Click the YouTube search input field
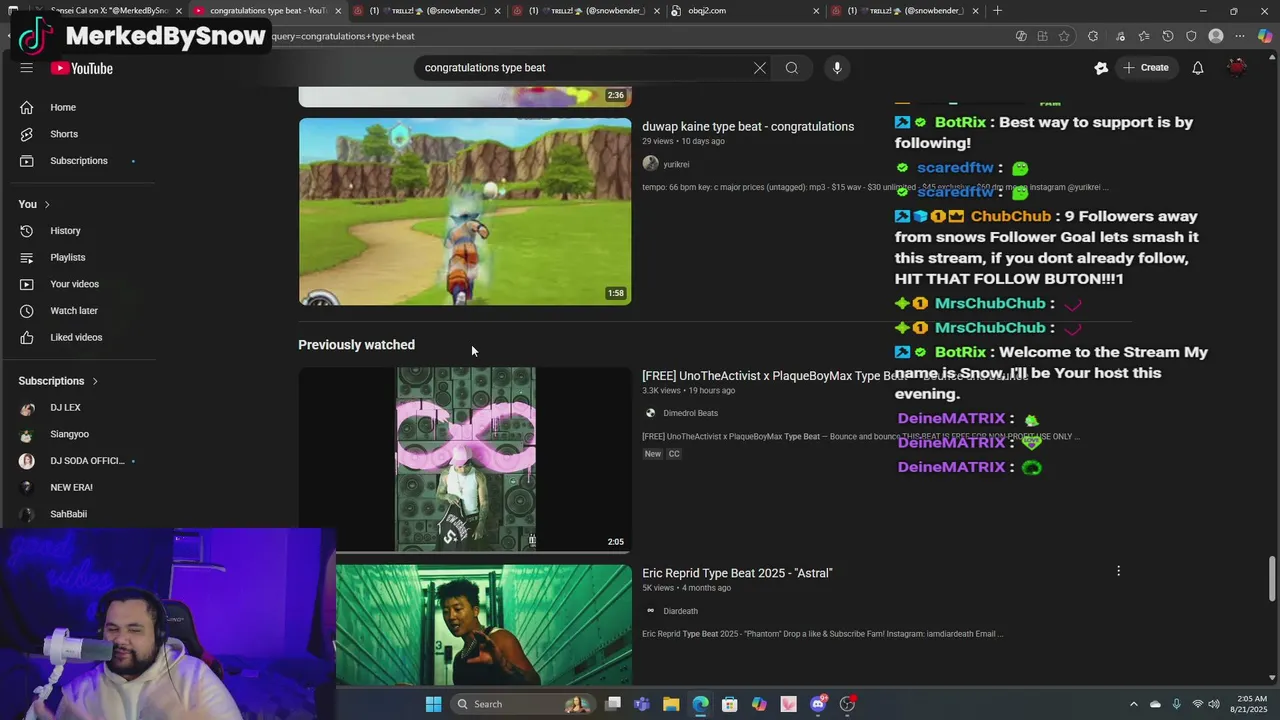This screenshot has height=720, width=1280. (x=585, y=68)
